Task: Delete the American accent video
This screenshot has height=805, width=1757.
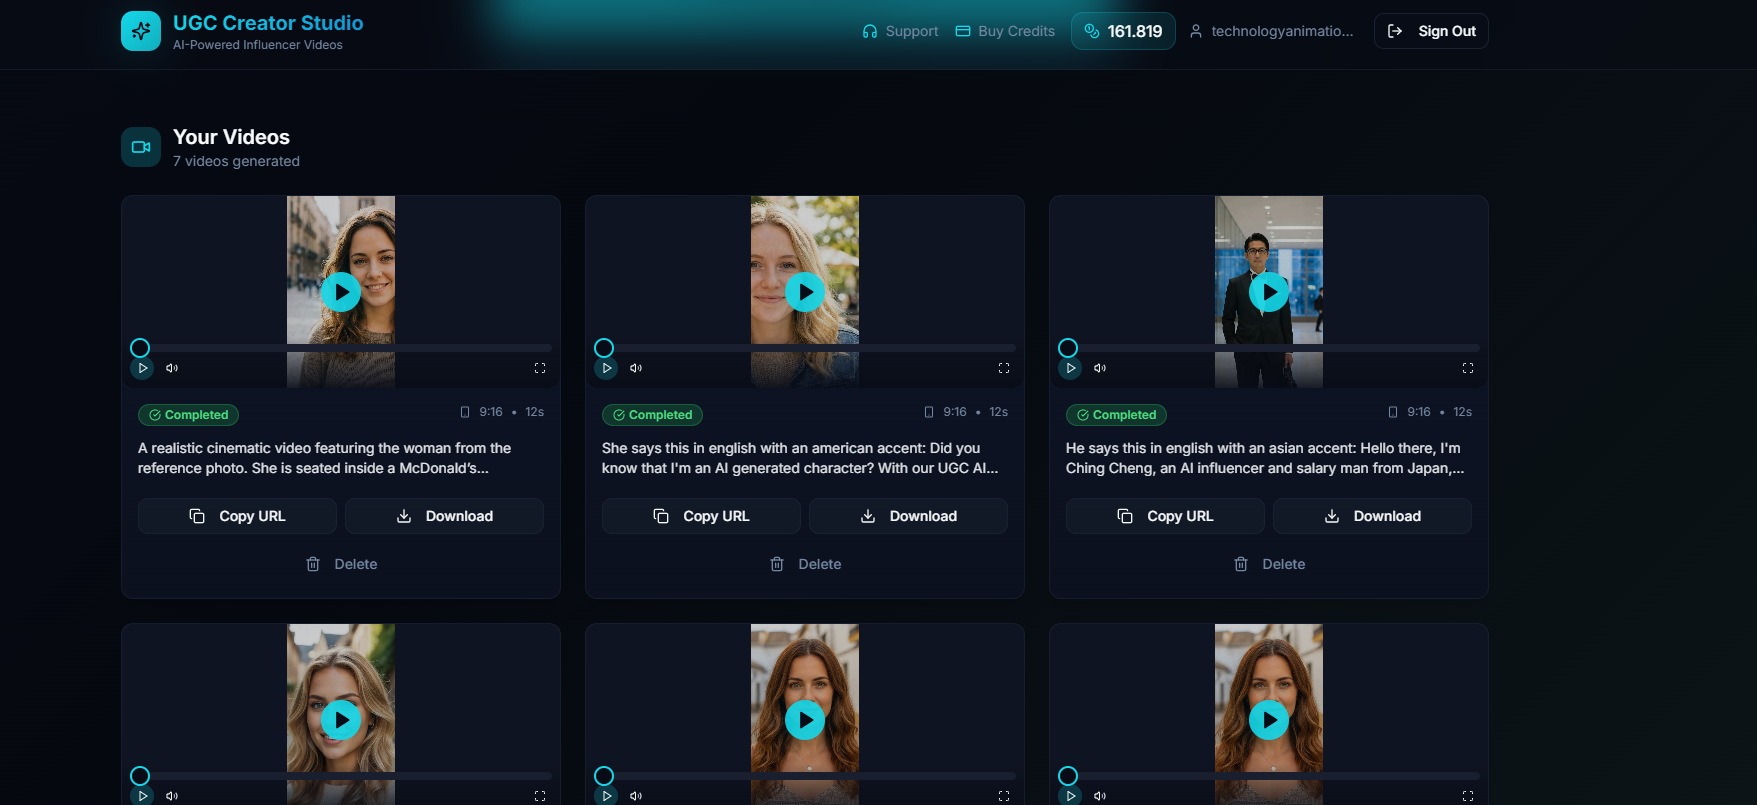Action: 805,564
